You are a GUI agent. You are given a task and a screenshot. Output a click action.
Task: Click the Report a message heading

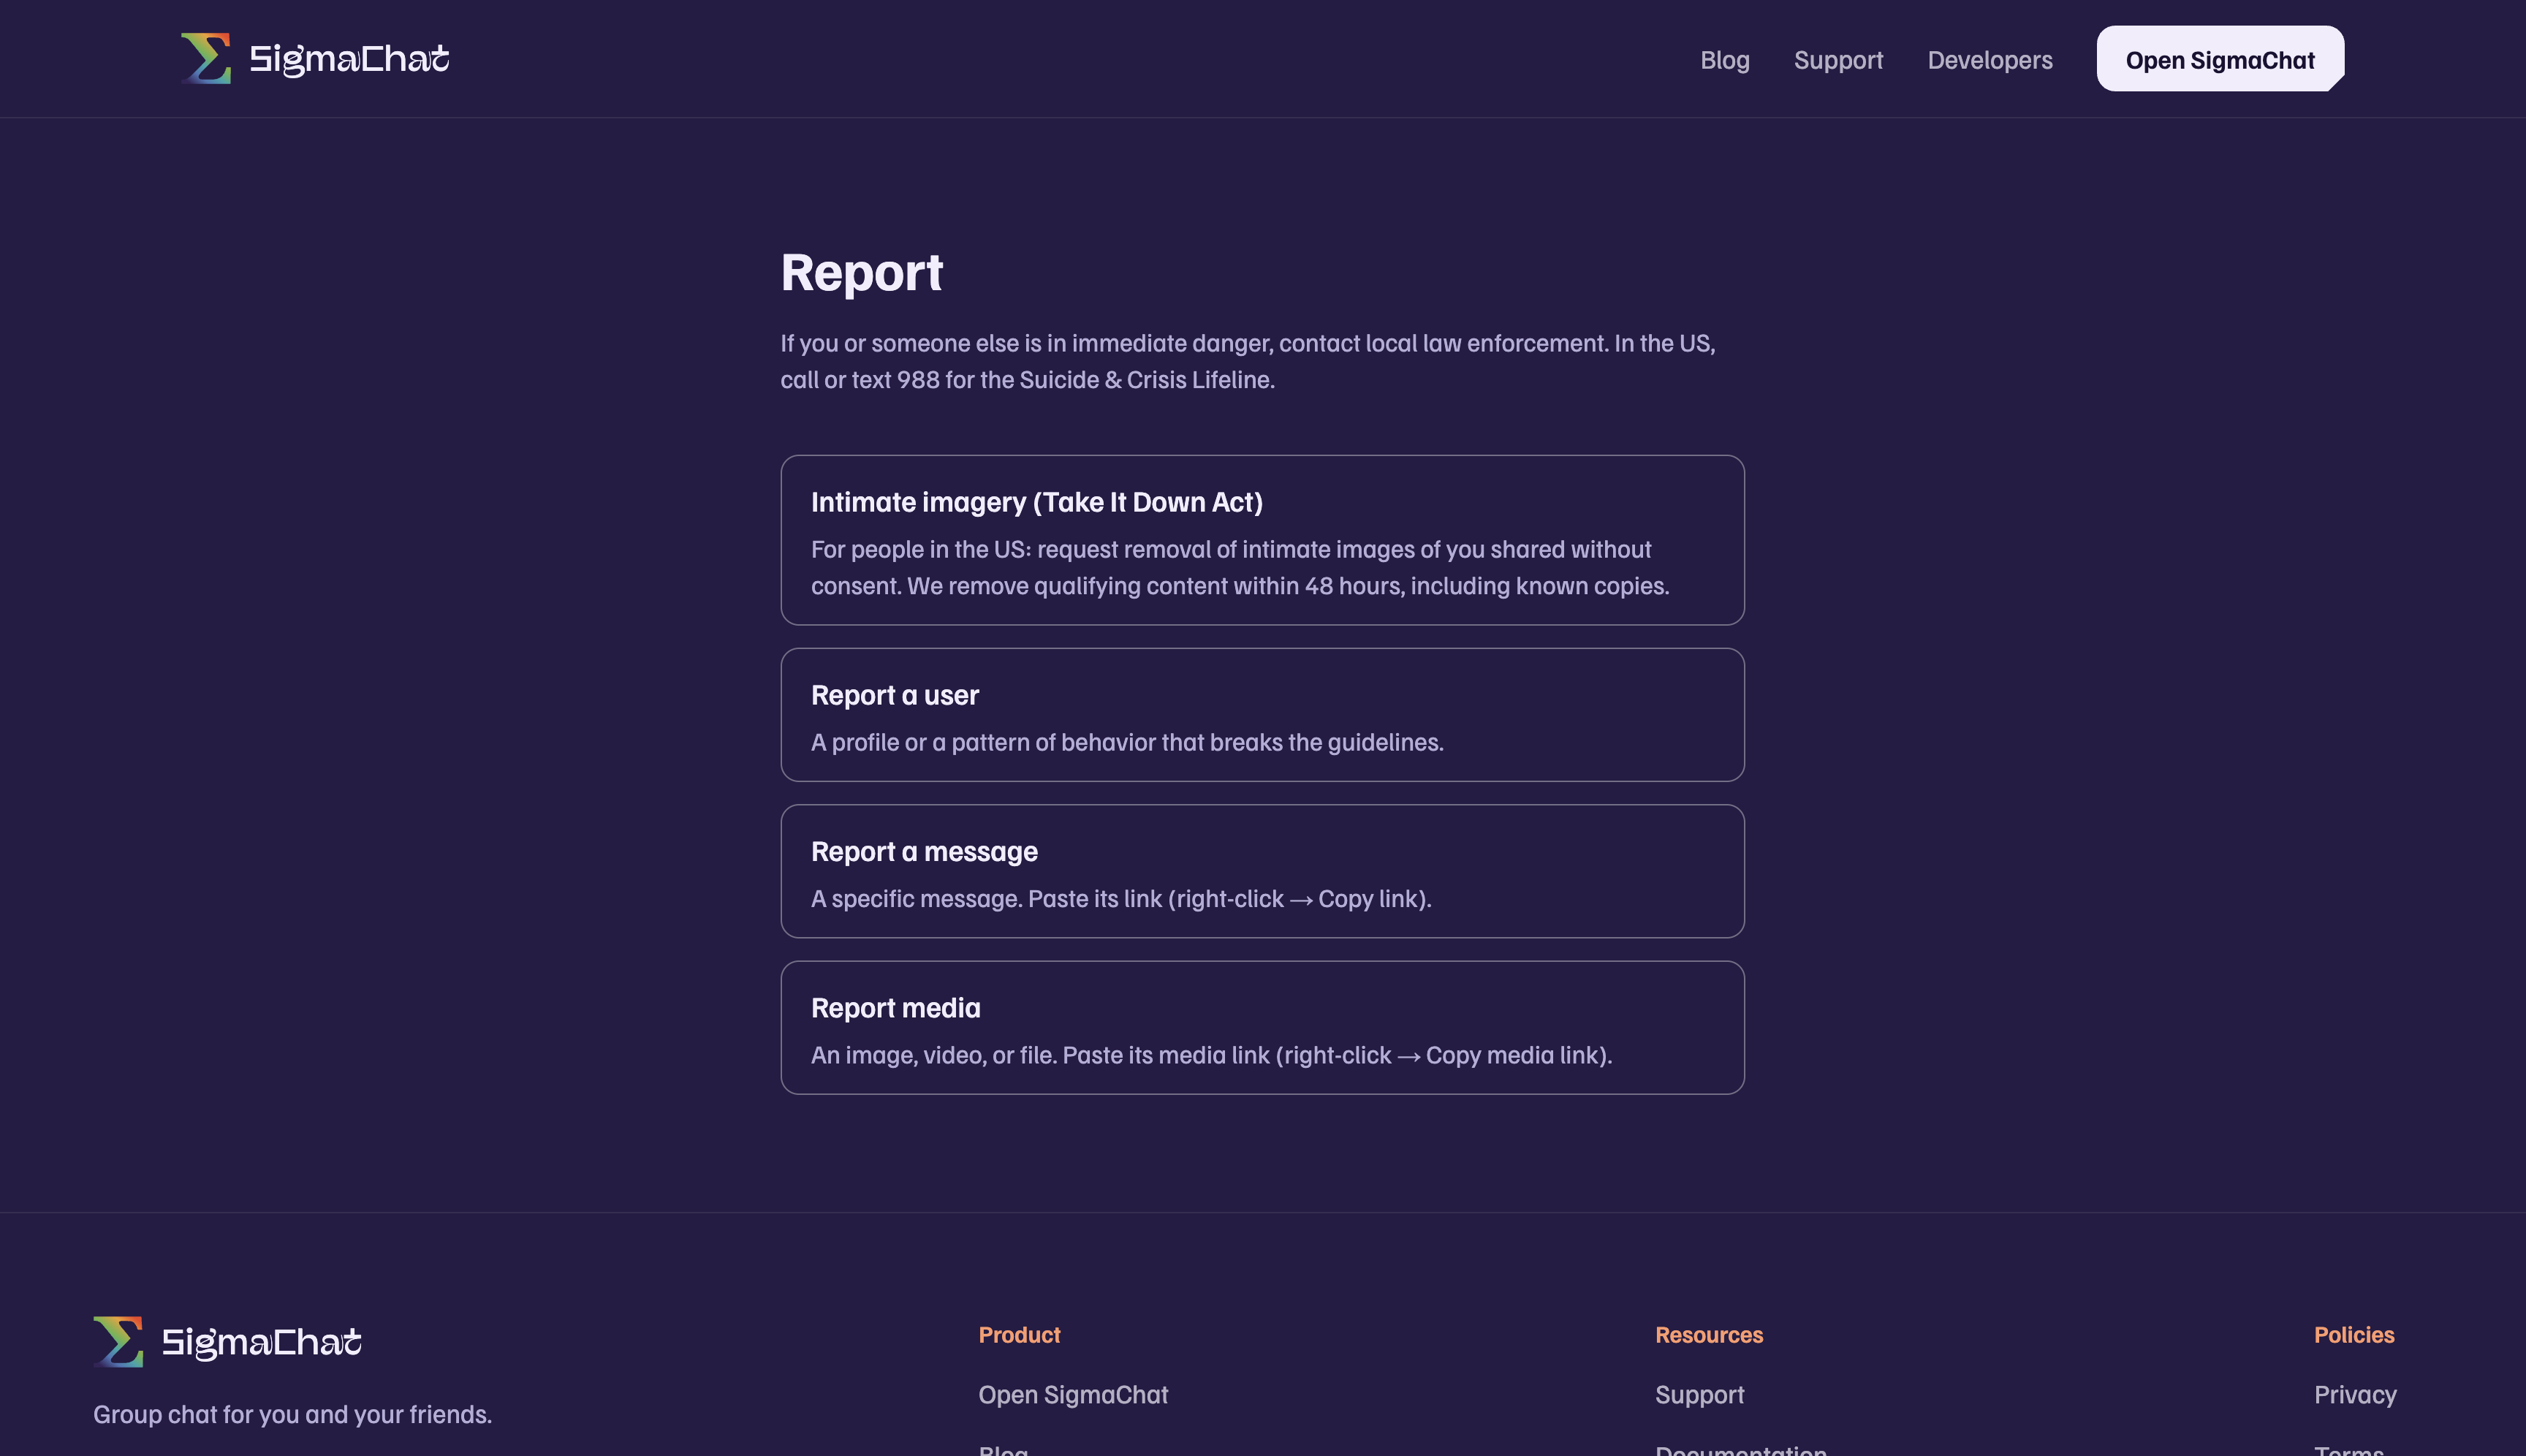[x=924, y=851]
